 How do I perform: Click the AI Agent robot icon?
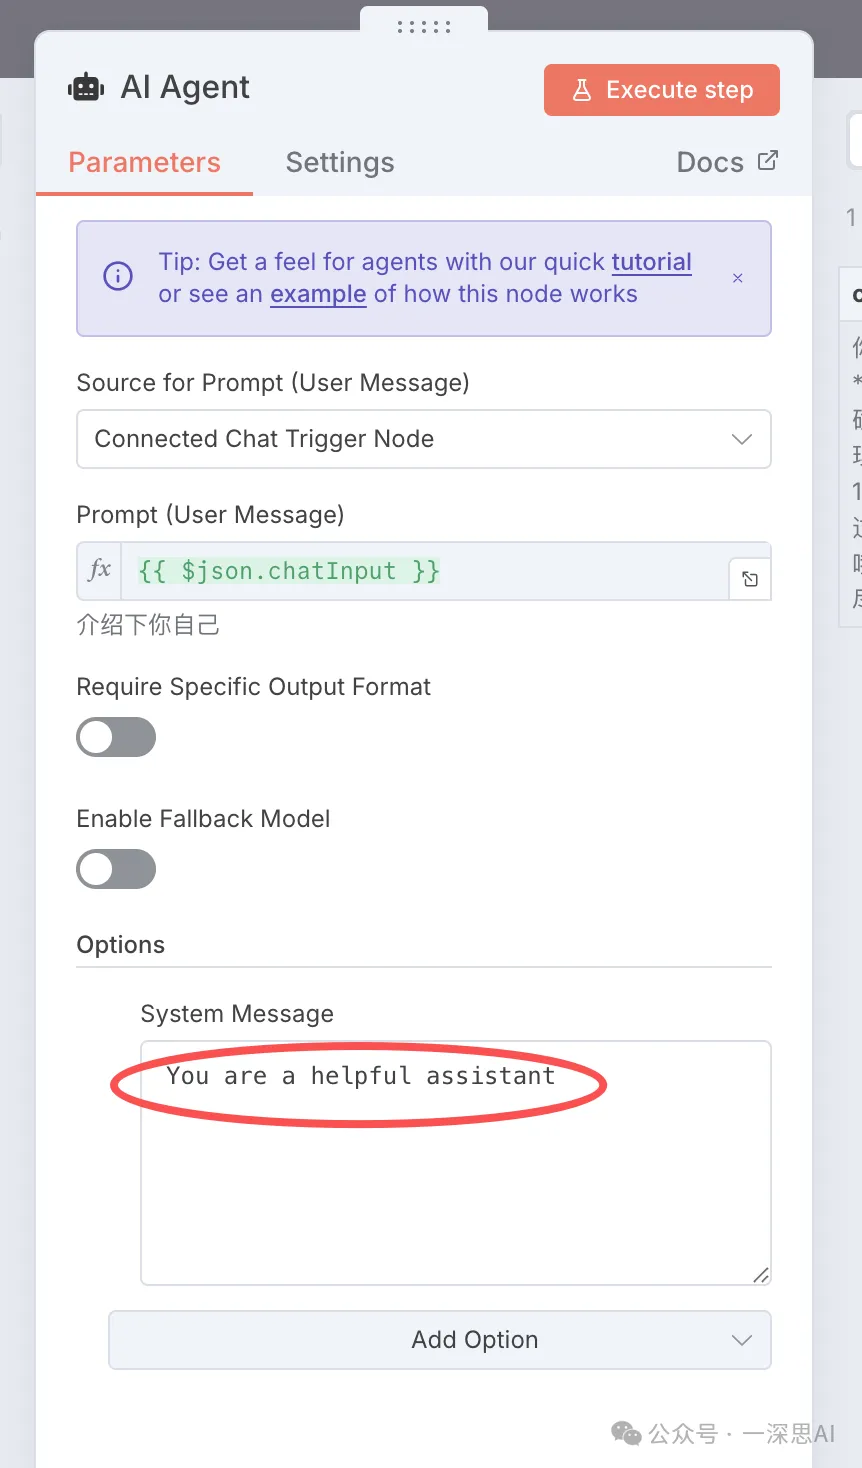[x=86, y=88]
